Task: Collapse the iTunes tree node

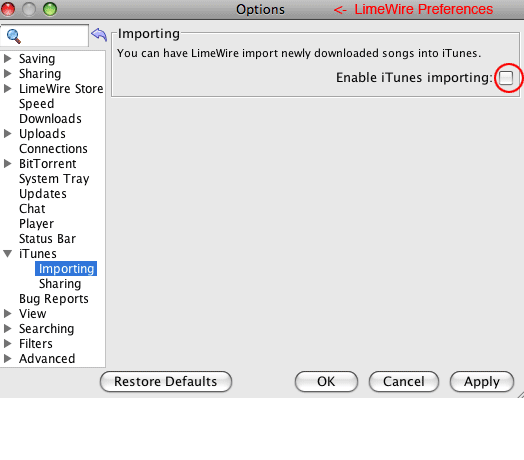Action: 8,254
